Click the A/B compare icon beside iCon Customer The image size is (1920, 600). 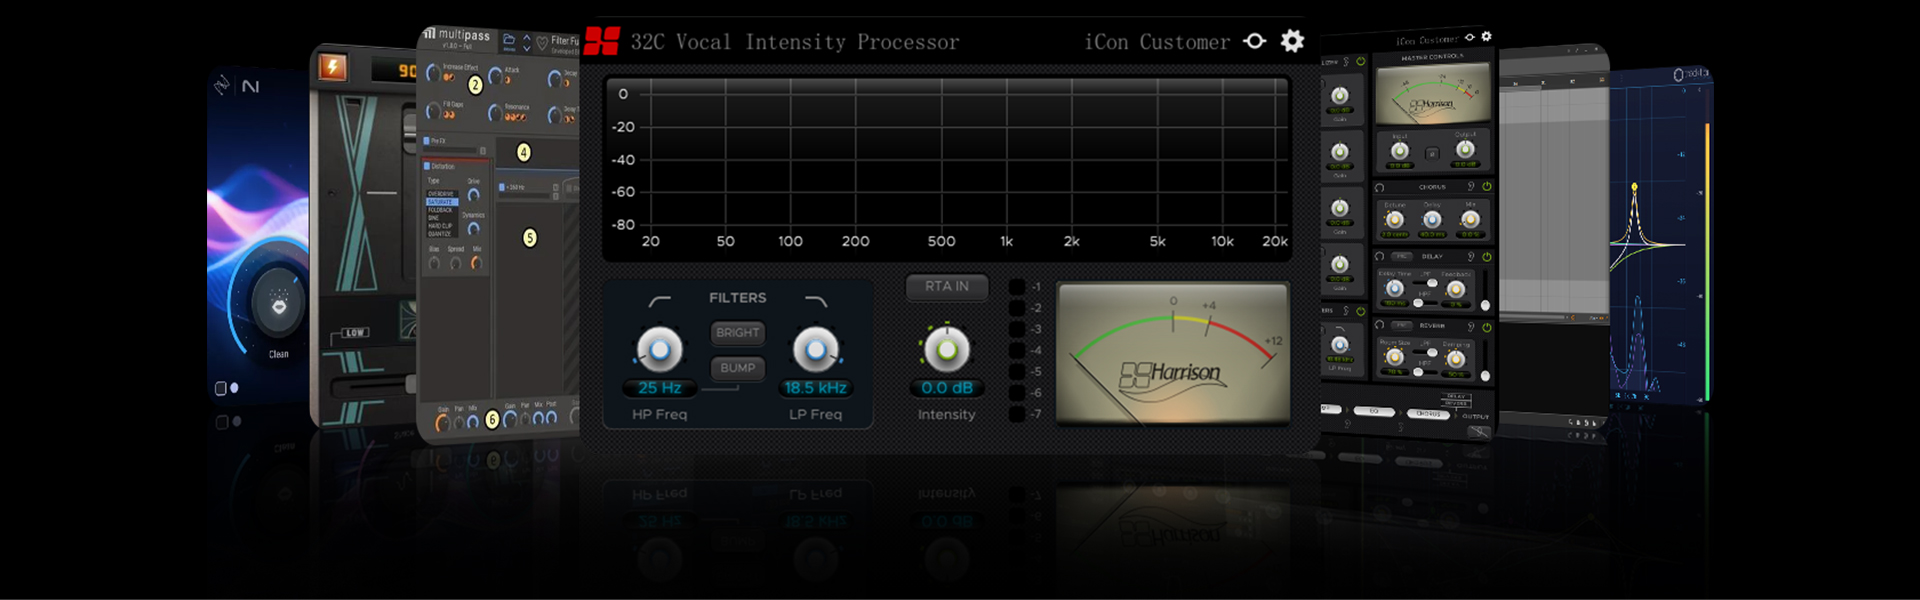[x=1254, y=41]
